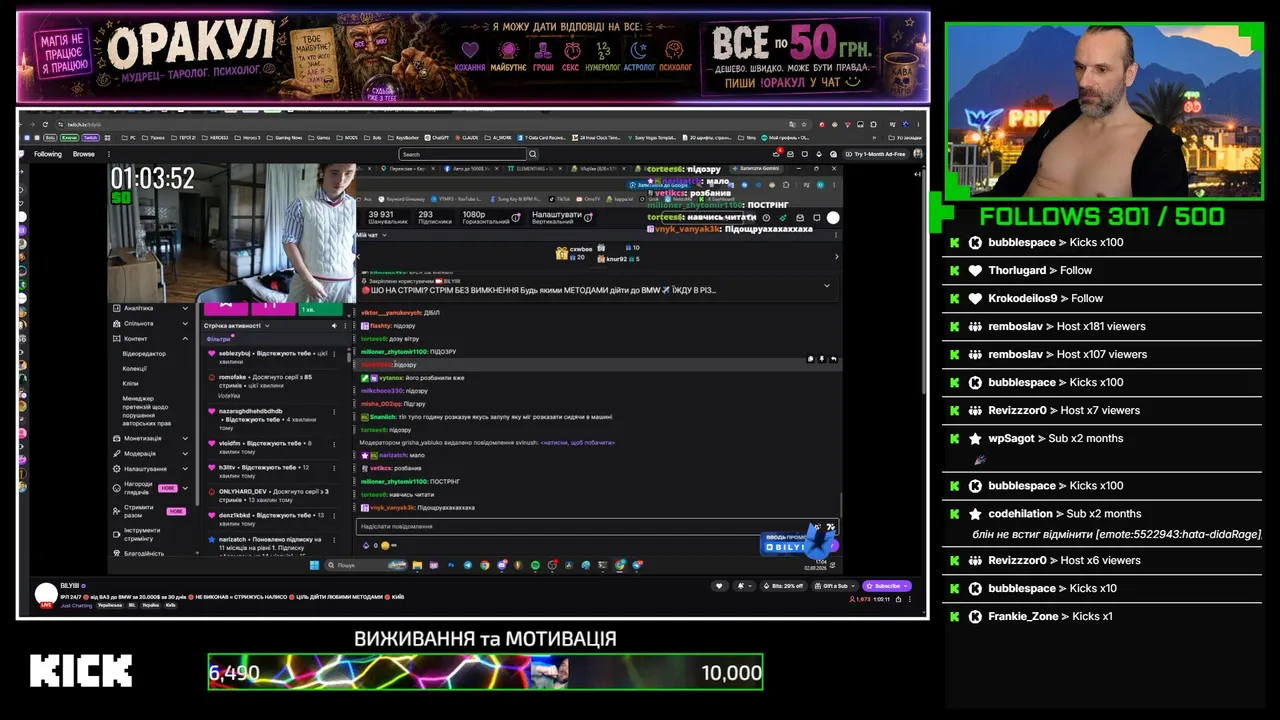Open Відеоредактор in the Контент menu

click(x=144, y=354)
